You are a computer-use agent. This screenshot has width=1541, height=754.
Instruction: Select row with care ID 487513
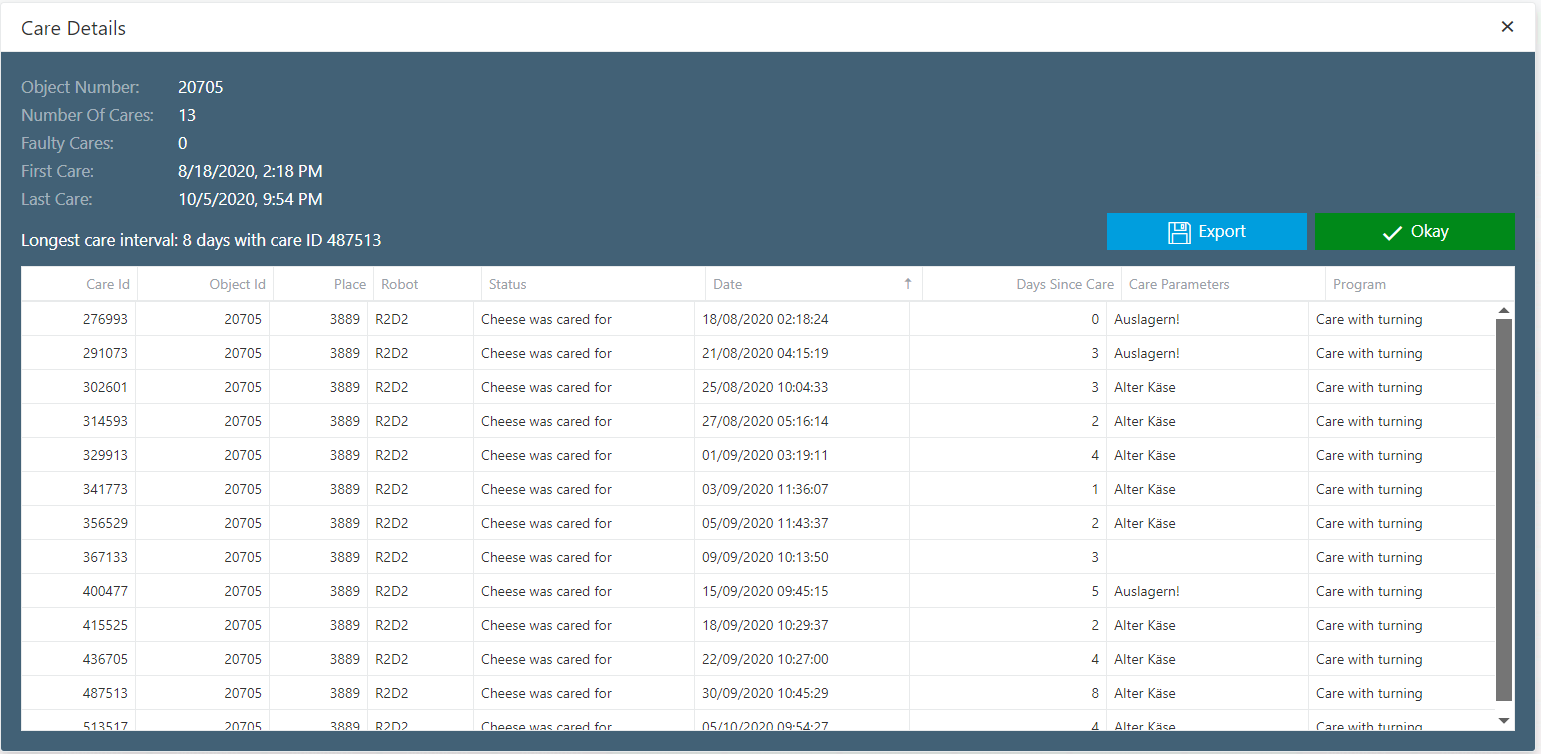pos(105,693)
